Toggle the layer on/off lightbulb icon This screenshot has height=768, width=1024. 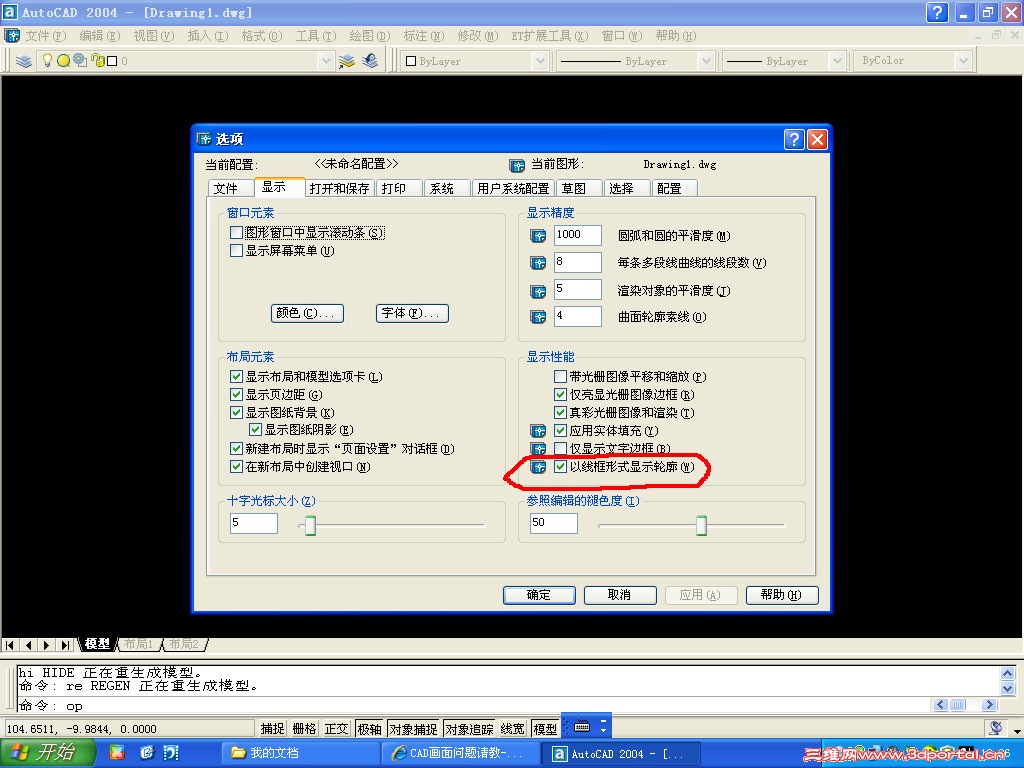[47, 60]
